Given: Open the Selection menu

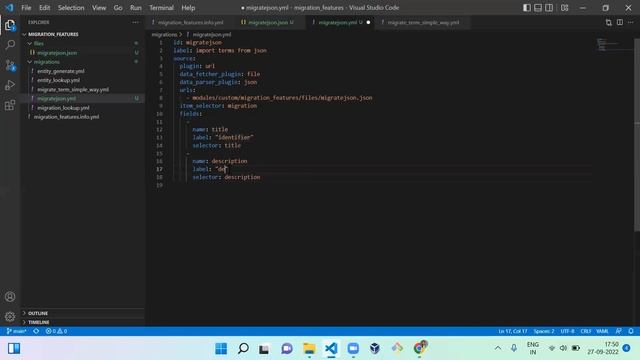Looking at the screenshot, I should [x=71, y=8].
